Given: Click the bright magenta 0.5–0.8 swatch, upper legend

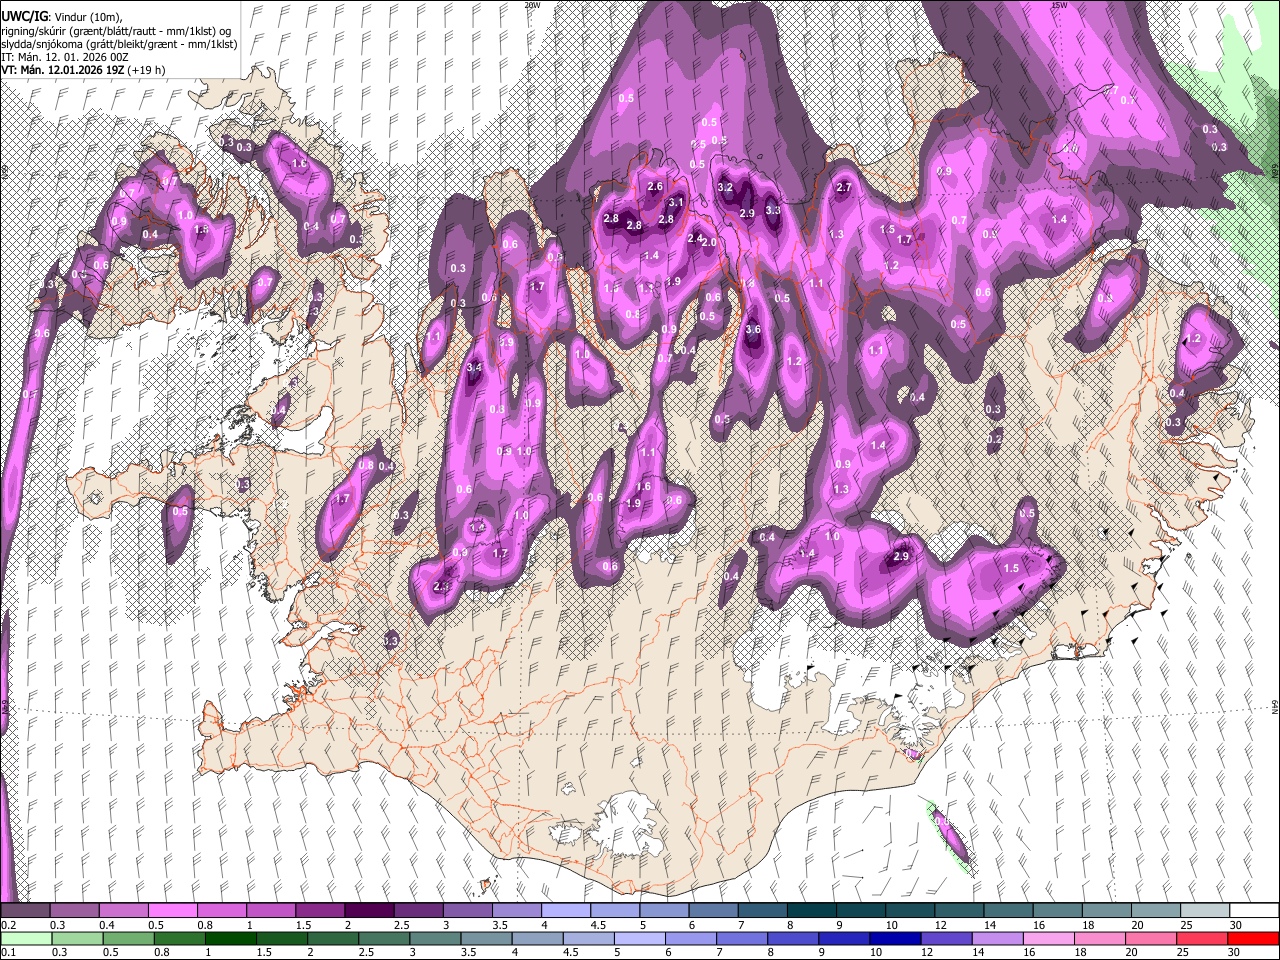Looking at the screenshot, I should (172, 911).
